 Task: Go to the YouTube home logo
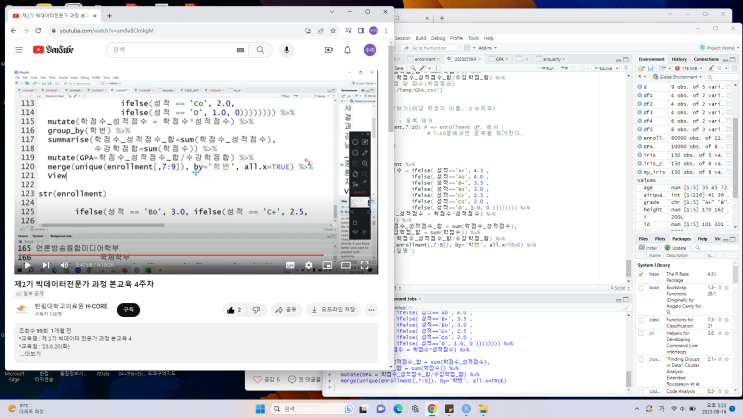[x=53, y=50]
